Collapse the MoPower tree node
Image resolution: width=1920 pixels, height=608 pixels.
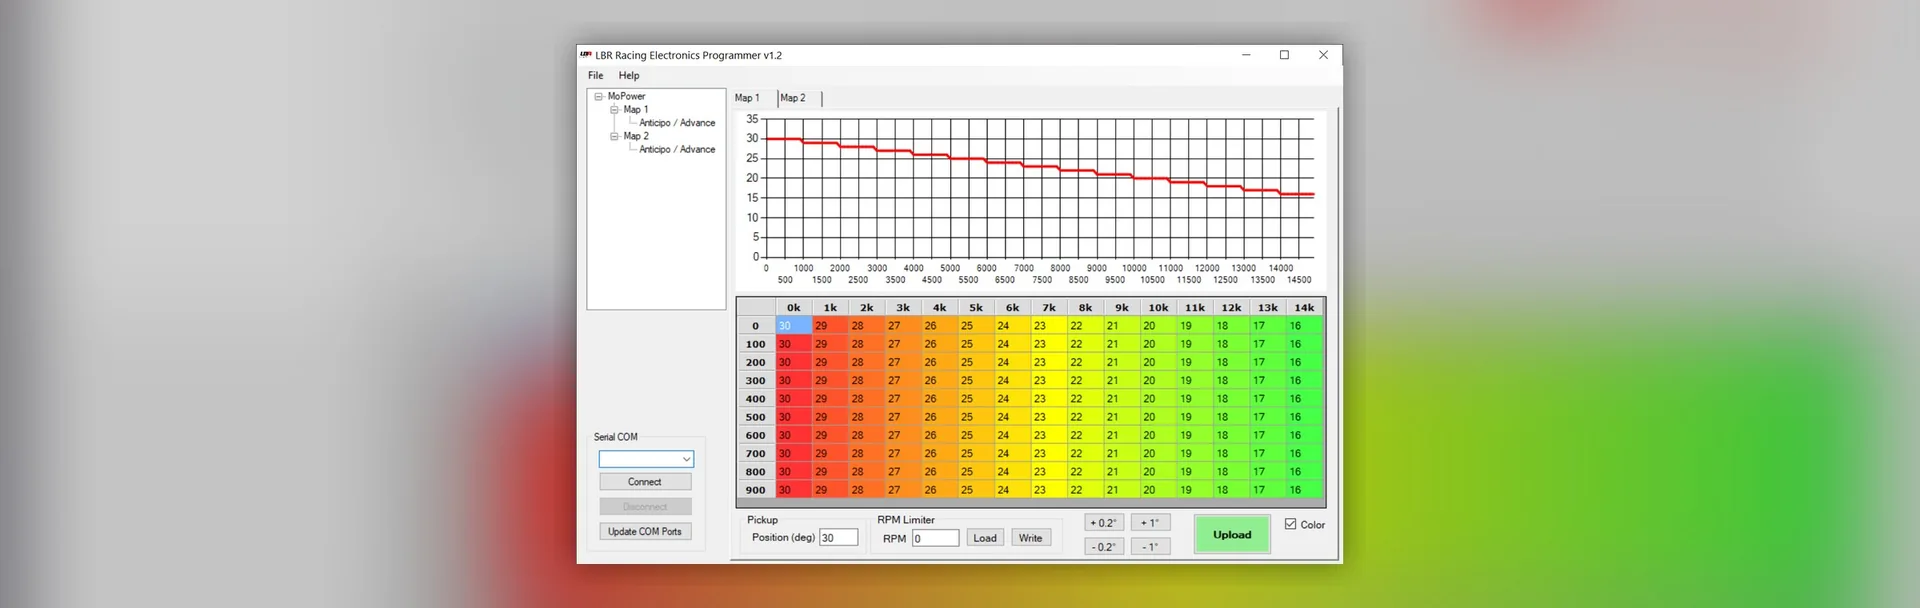(x=599, y=97)
